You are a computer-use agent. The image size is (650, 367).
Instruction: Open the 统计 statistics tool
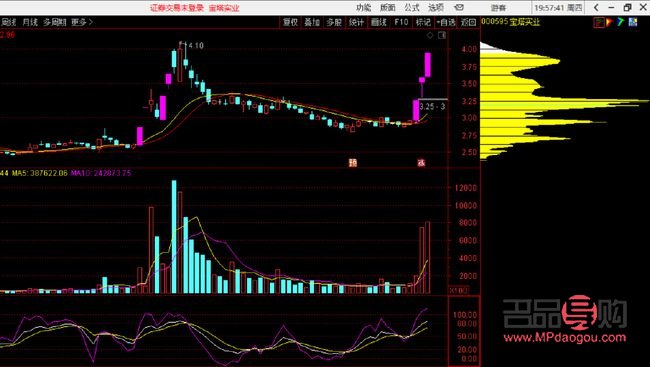pyautogui.click(x=356, y=22)
